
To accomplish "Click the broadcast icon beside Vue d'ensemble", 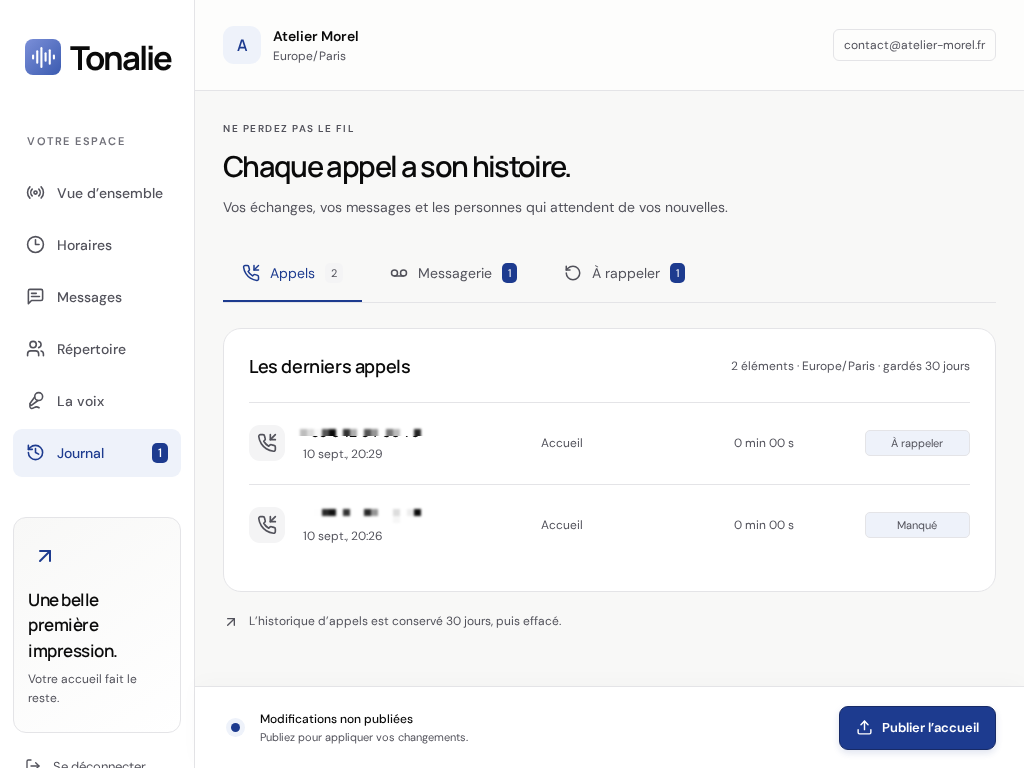I will click(x=35, y=193).
